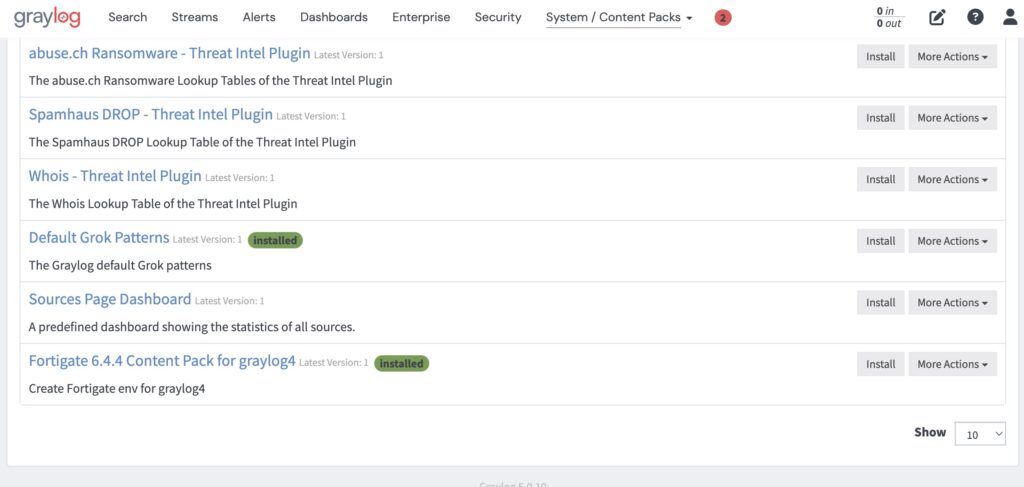Open the Enterprise menu
1024x487 pixels.
click(421, 18)
